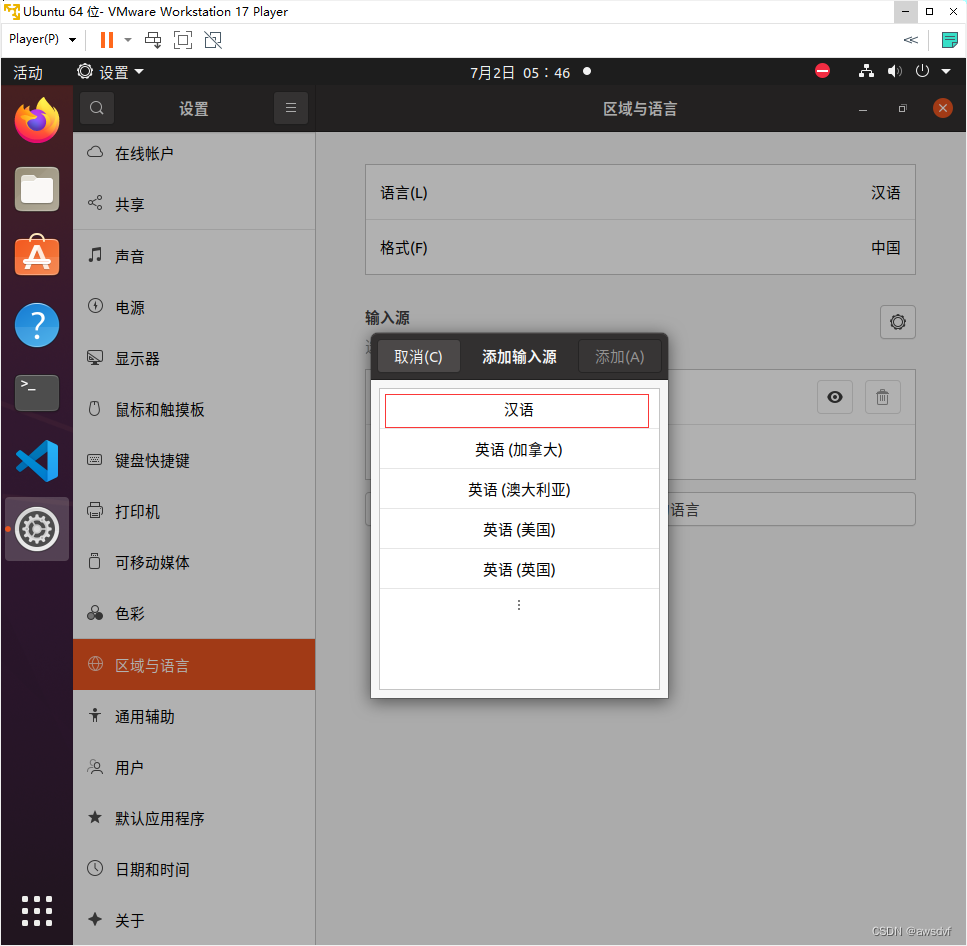Click the Settings gear icon in the dock
The width and height of the screenshot is (967, 946).
[x=37, y=529]
